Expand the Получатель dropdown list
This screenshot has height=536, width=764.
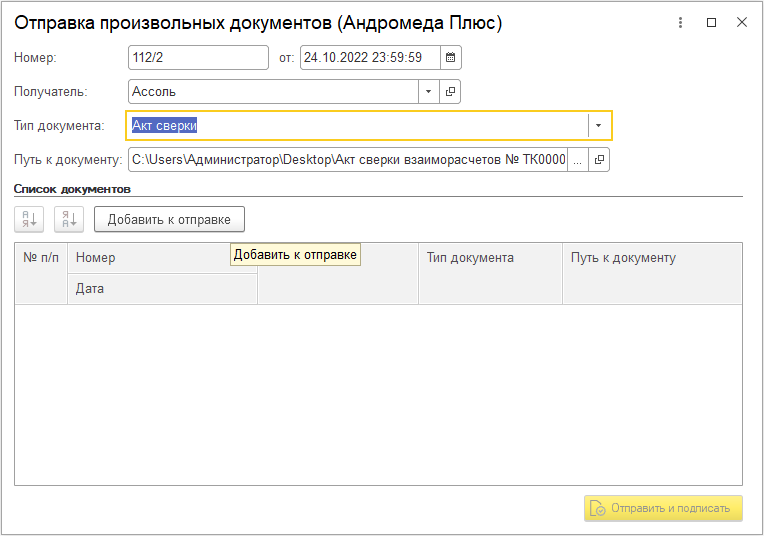[x=428, y=92]
